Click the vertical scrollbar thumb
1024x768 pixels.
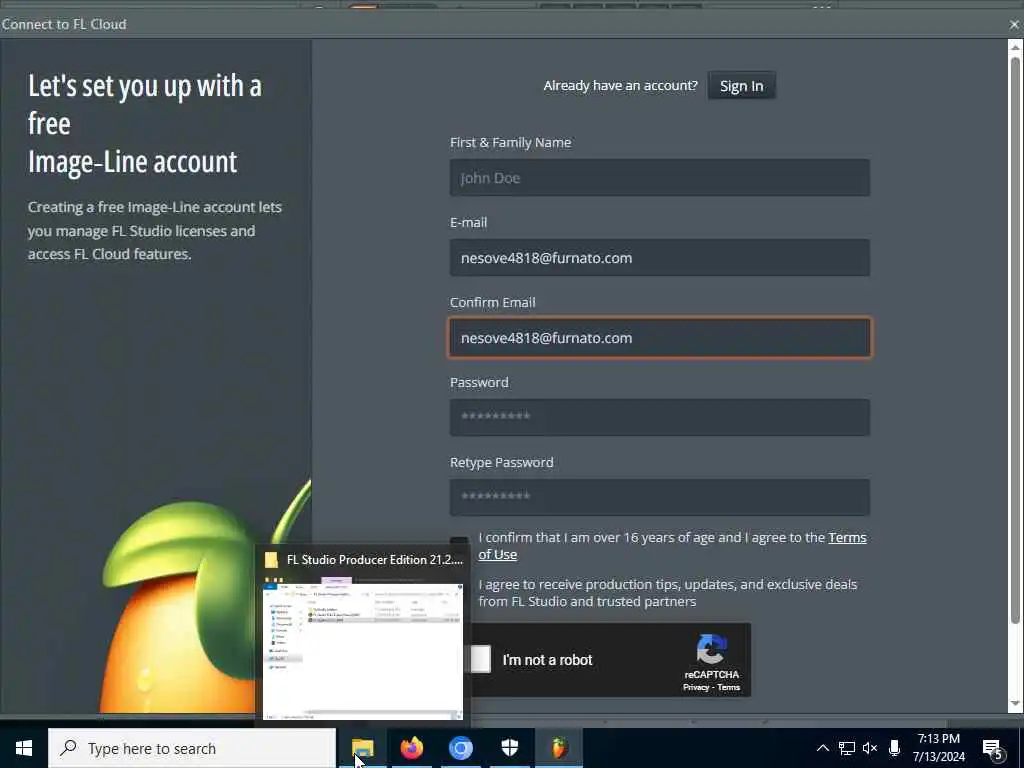(1015, 340)
